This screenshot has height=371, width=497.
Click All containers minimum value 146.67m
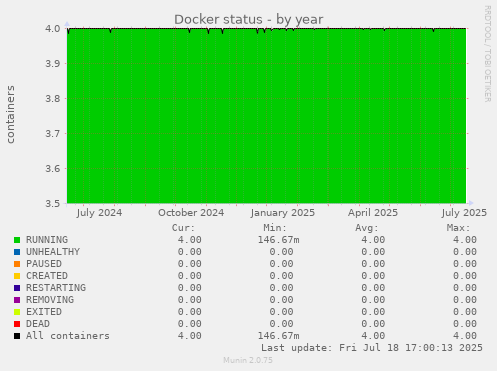(x=279, y=336)
